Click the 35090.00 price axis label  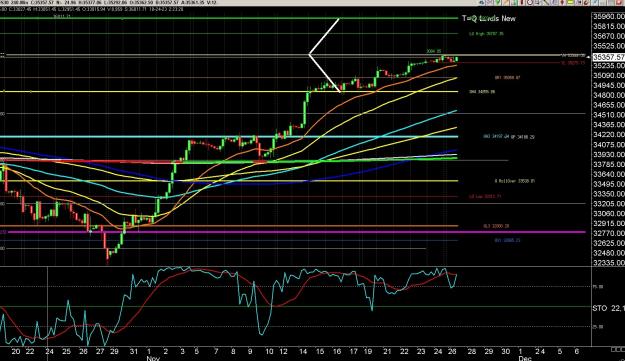pyautogui.click(x=609, y=75)
